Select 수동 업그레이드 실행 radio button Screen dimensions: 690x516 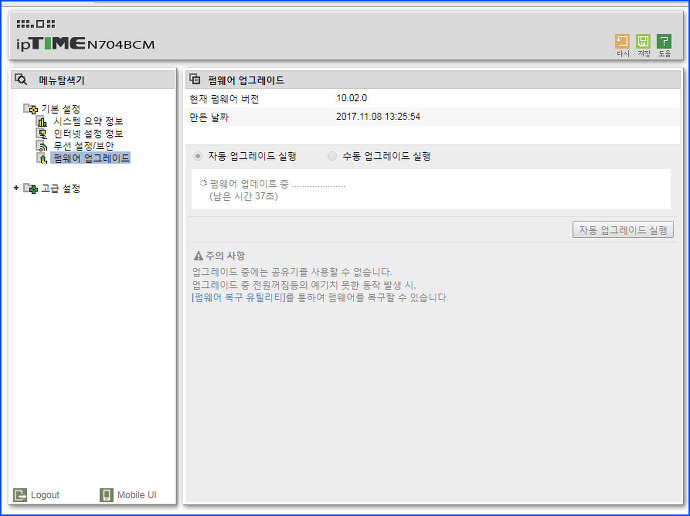(x=332, y=156)
